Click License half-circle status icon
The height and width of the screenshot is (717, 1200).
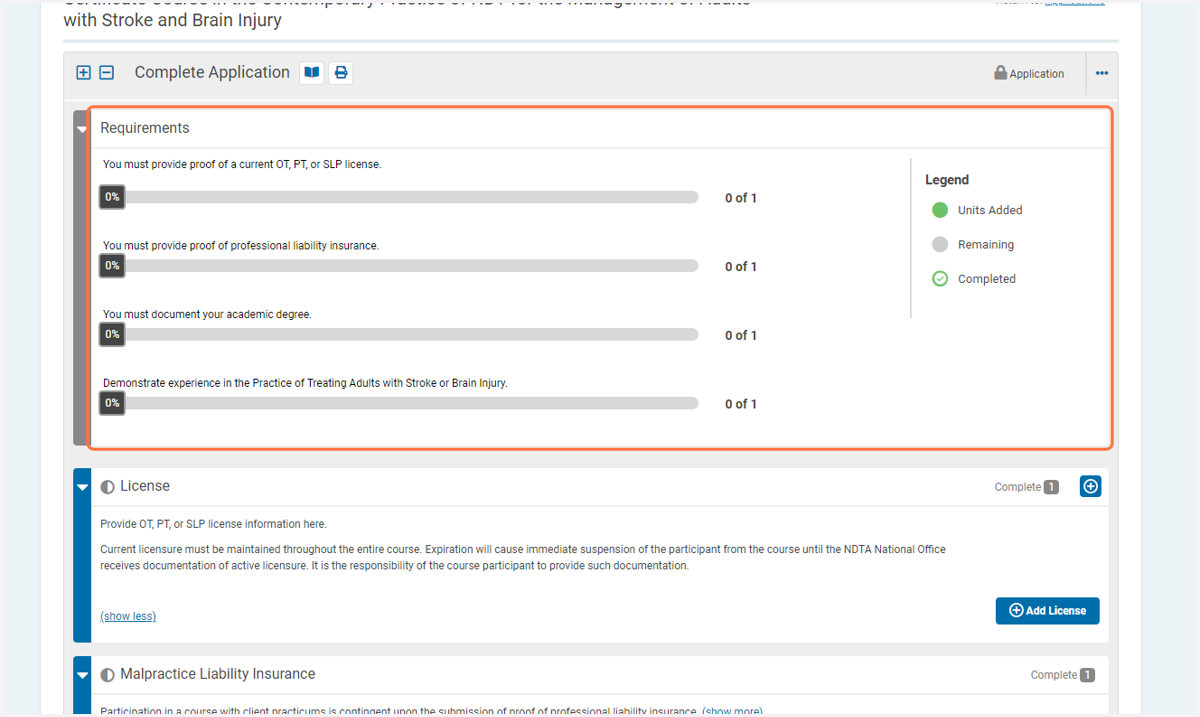(x=108, y=487)
